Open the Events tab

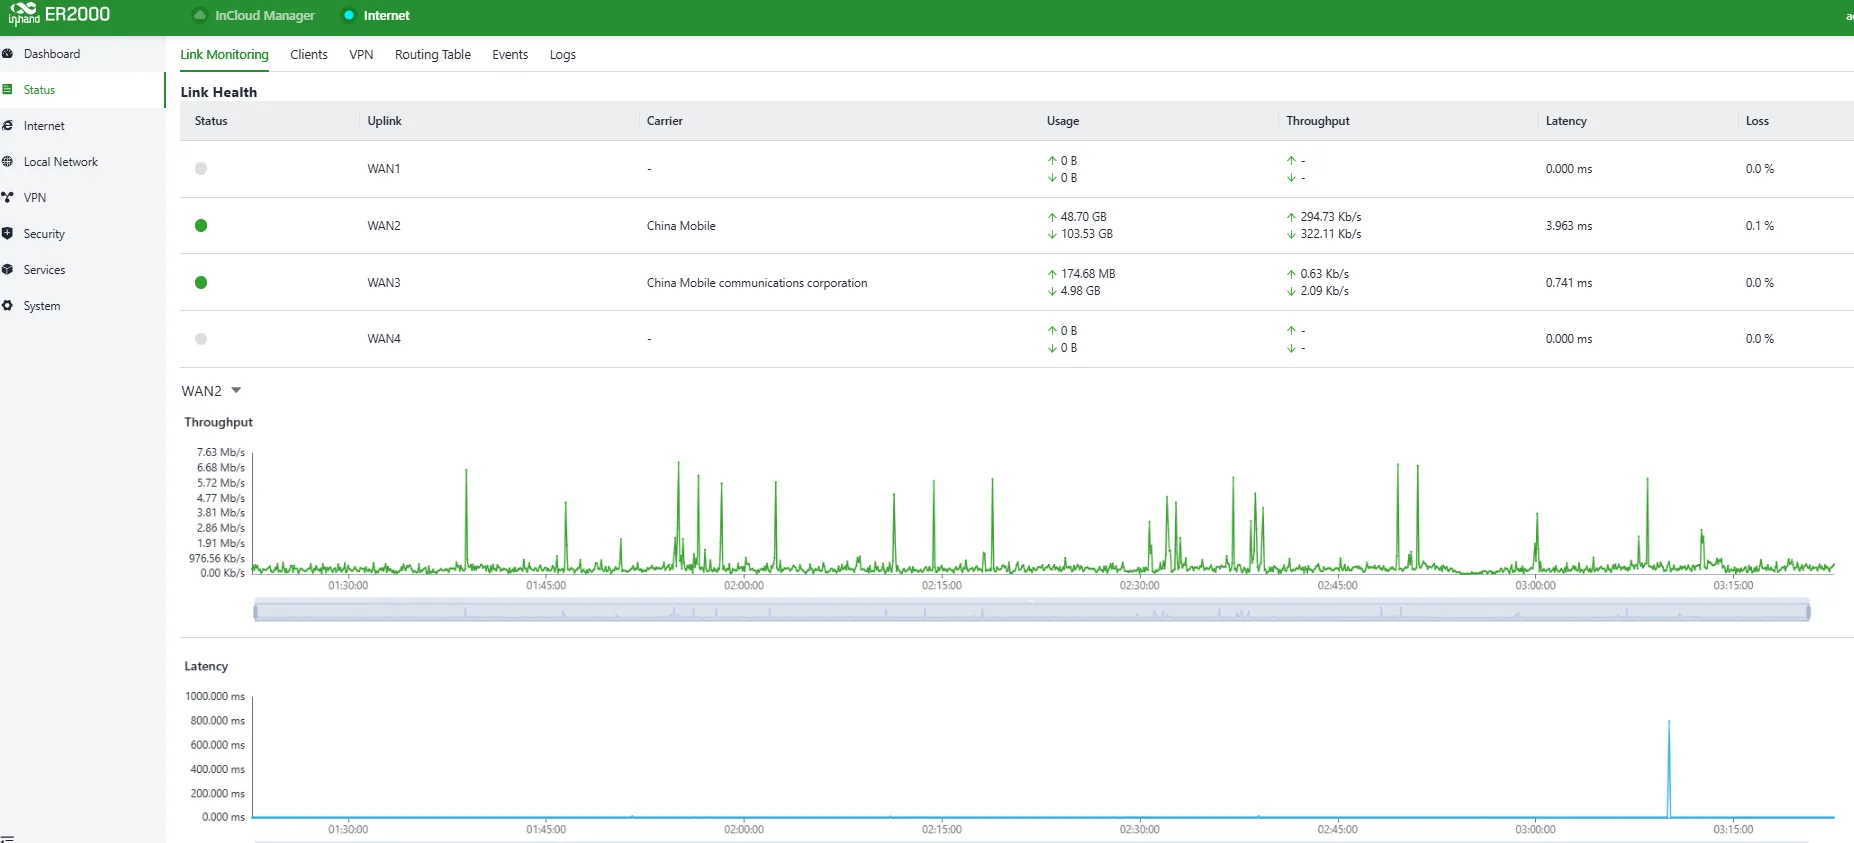pos(510,55)
